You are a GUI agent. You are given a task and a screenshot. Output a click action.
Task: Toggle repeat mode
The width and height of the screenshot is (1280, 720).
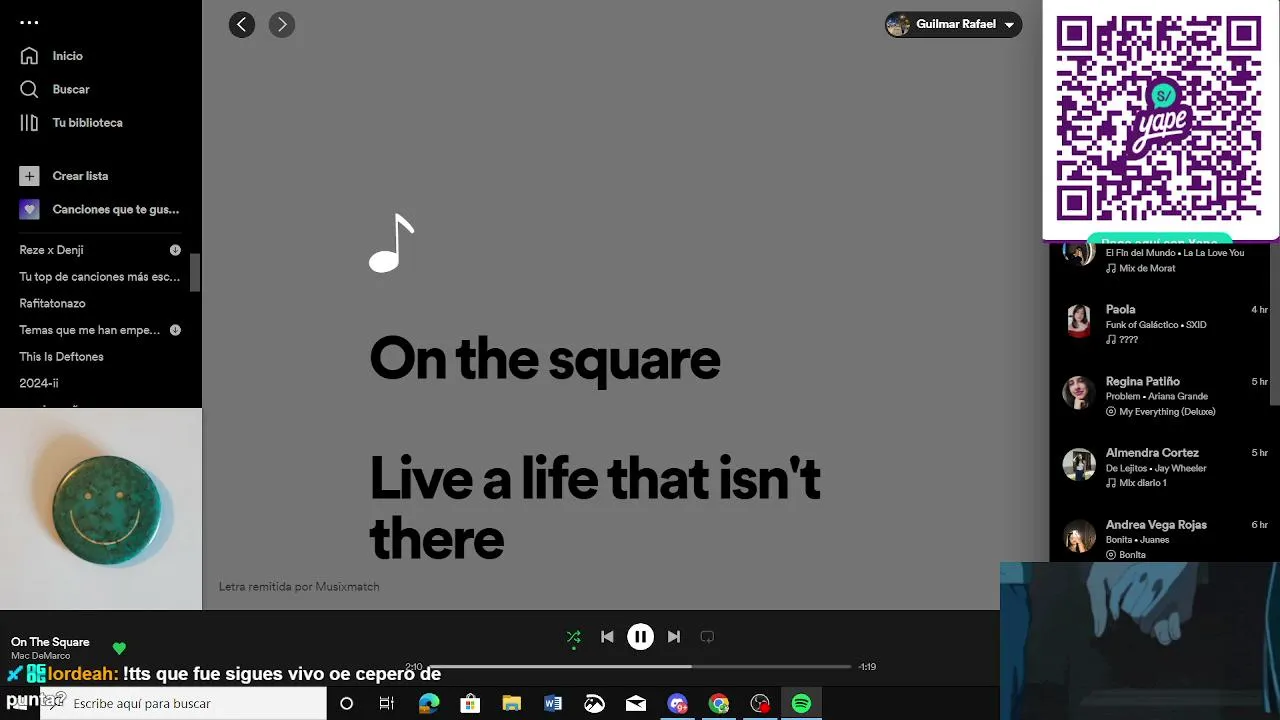pos(707,637)
